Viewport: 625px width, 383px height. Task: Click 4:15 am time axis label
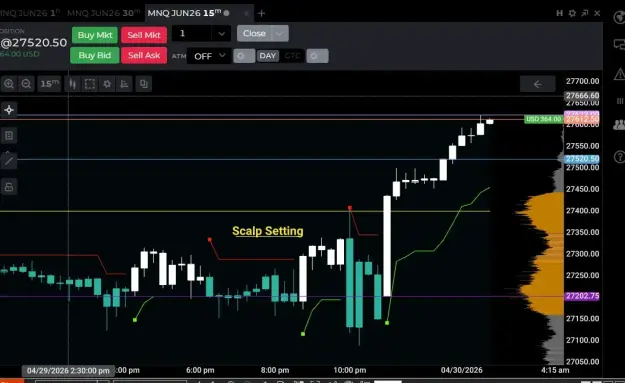[555, 370]
